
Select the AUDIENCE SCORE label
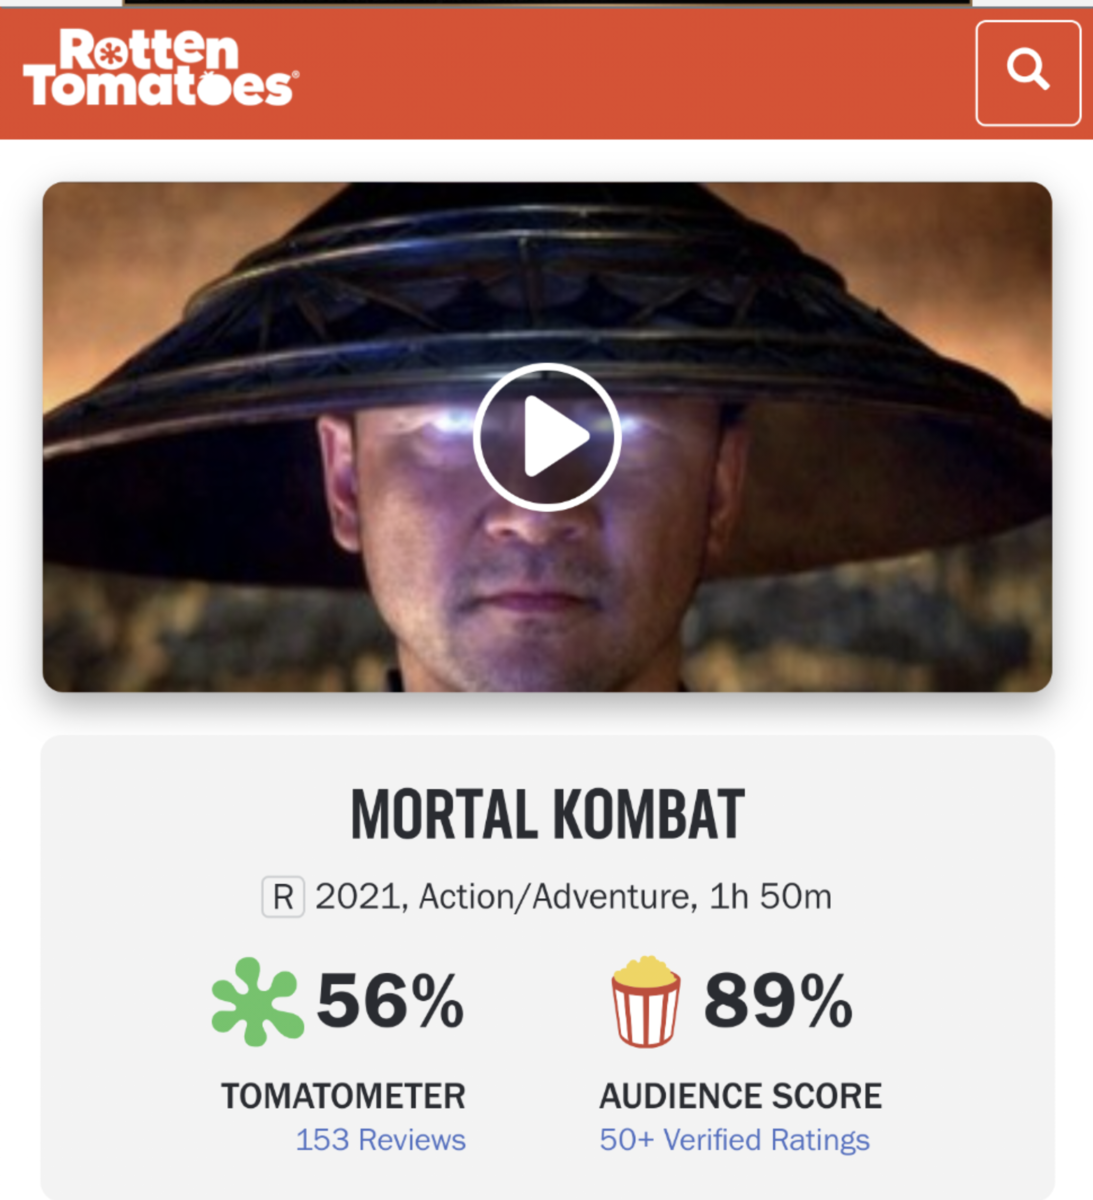741,1096
